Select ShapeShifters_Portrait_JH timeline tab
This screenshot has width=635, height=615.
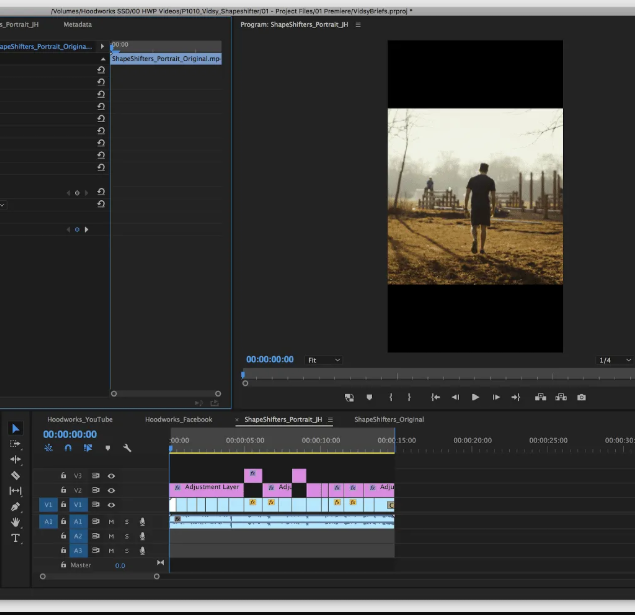pos(283,419)
